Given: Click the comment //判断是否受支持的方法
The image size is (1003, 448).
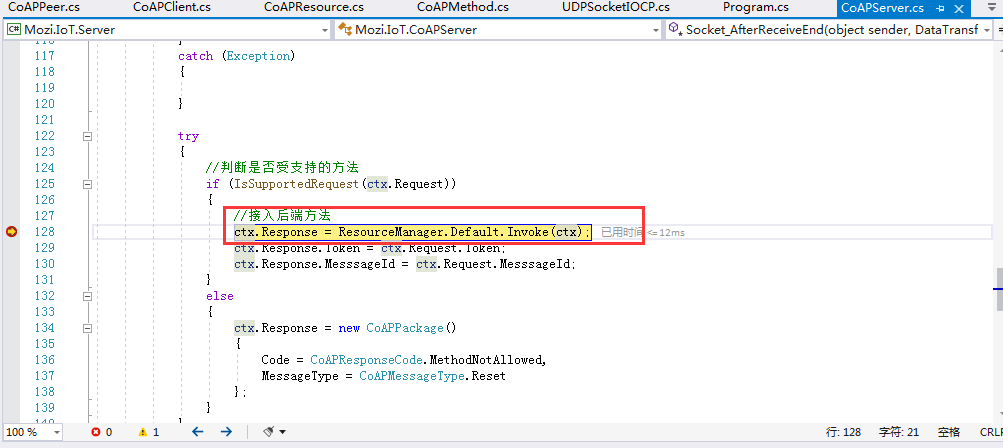Looking at the screenshot, I should point(281,168).
